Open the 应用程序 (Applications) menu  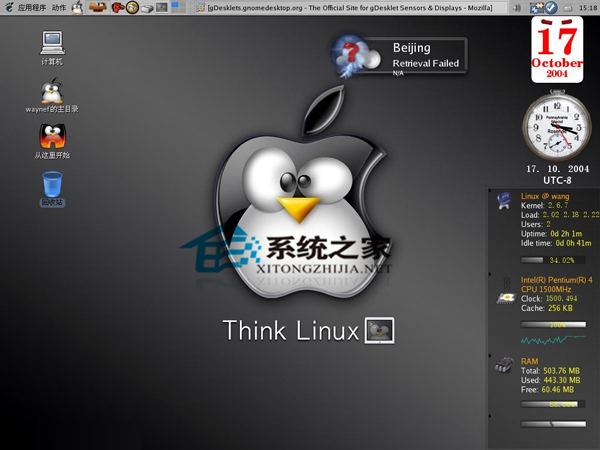tap(32, 8)
